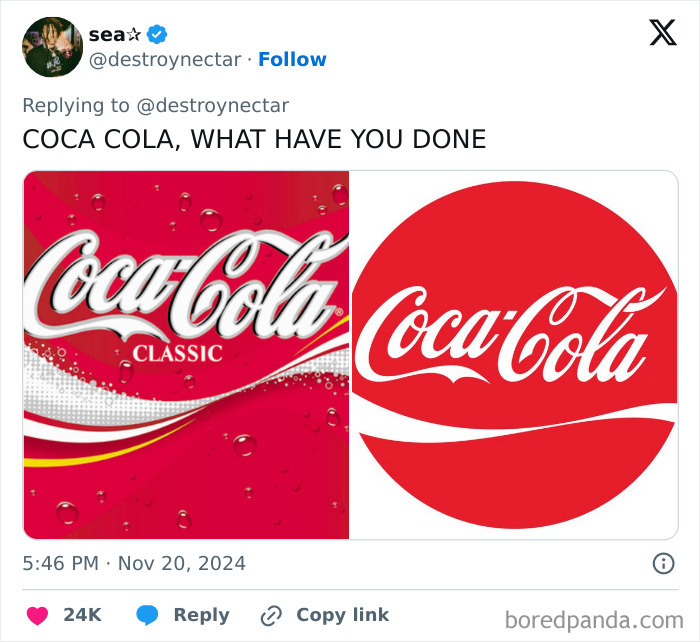Click the X logo in the corner
This screenshot has width=700, height=642.
(x=663, y=33)
